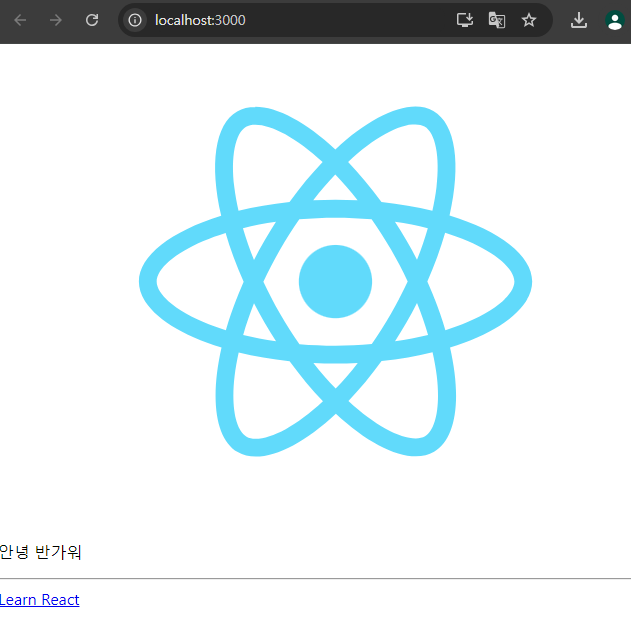Reload the localhost page
The width and height of the screenshot is (631, 634).
coord(92,20)
